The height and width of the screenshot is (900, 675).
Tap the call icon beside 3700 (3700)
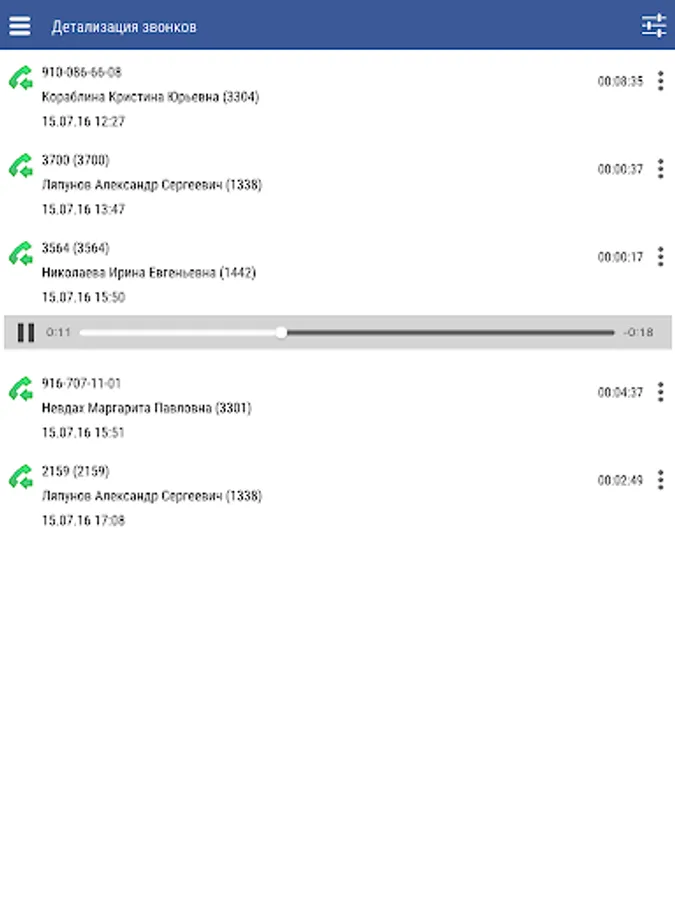21,166
